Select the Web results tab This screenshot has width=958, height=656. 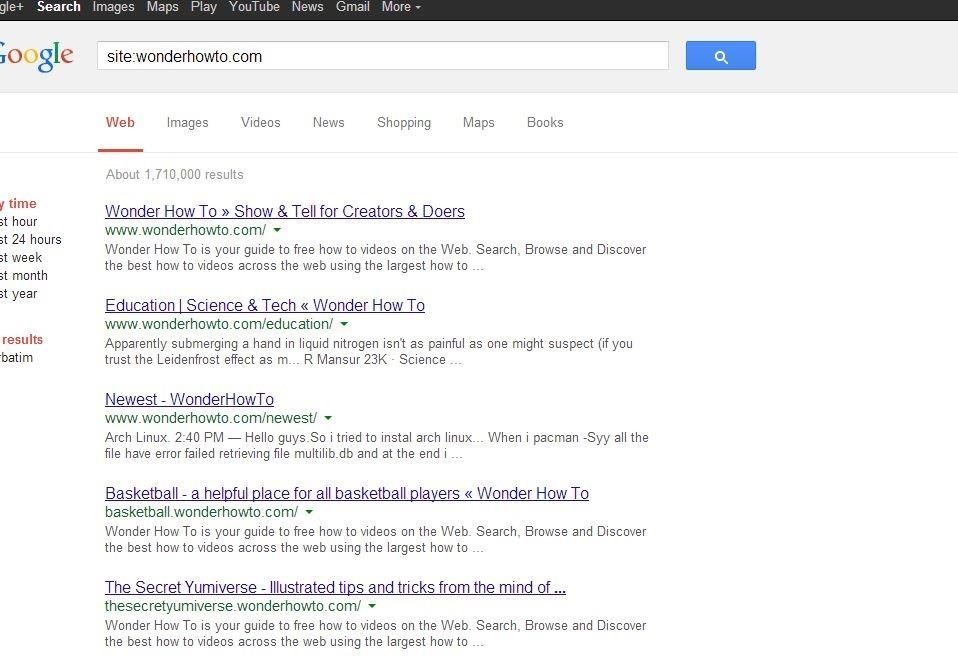click(120, 122)
